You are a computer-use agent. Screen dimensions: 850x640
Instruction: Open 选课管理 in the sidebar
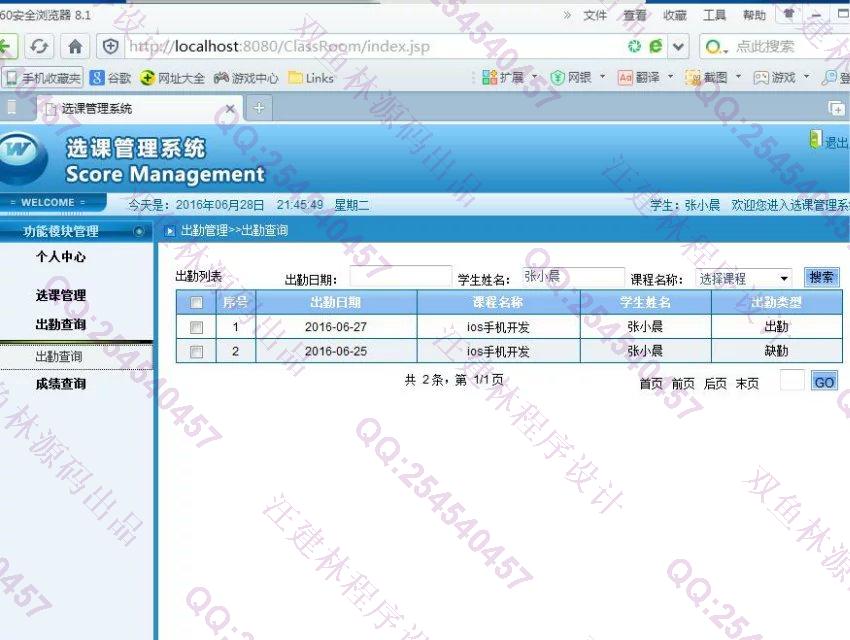61,295
